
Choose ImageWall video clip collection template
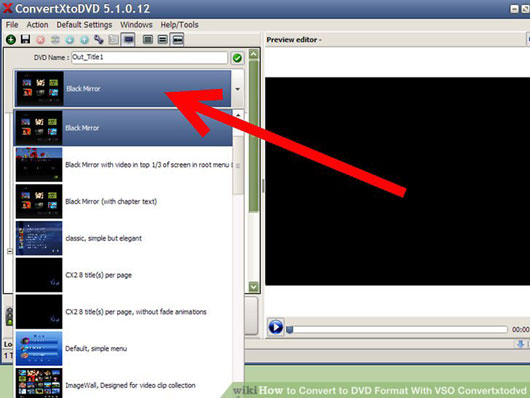[x=123, y=383]
